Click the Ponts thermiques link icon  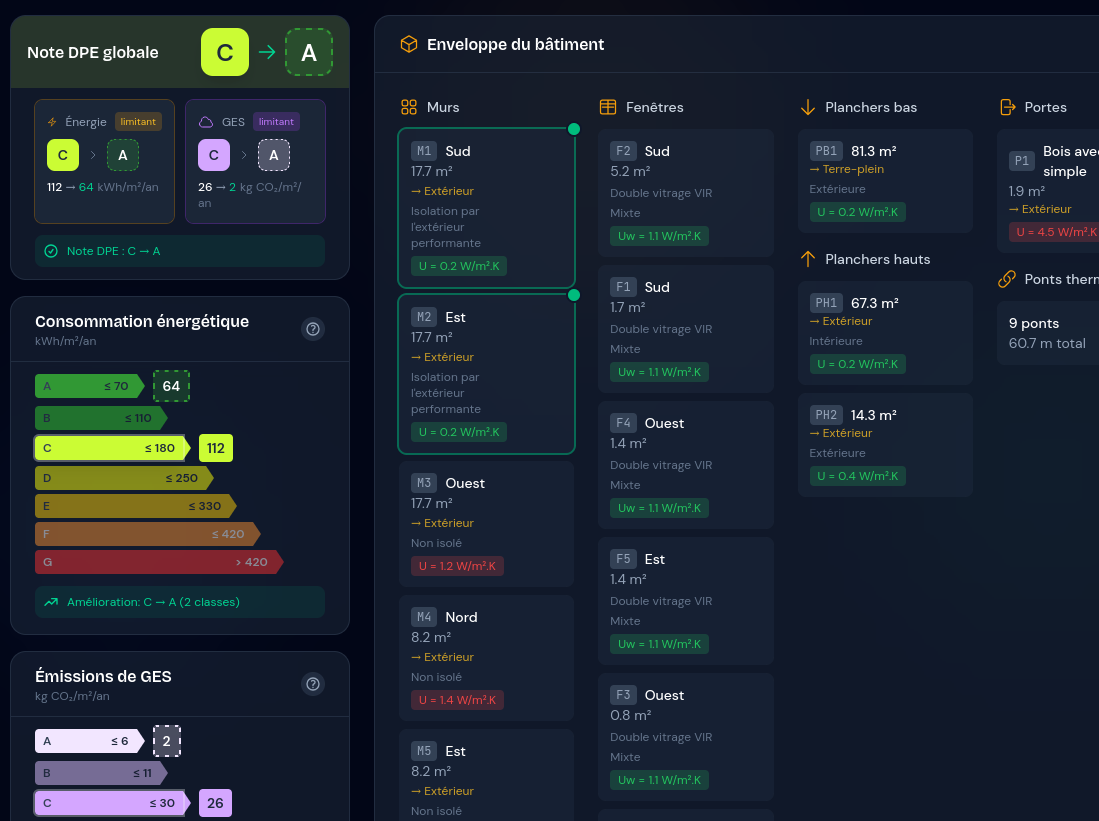pos(1007,279)
